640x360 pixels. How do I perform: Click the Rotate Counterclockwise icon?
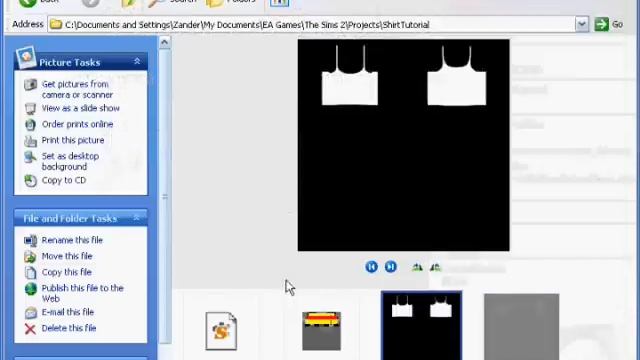[x=436, y=267]
